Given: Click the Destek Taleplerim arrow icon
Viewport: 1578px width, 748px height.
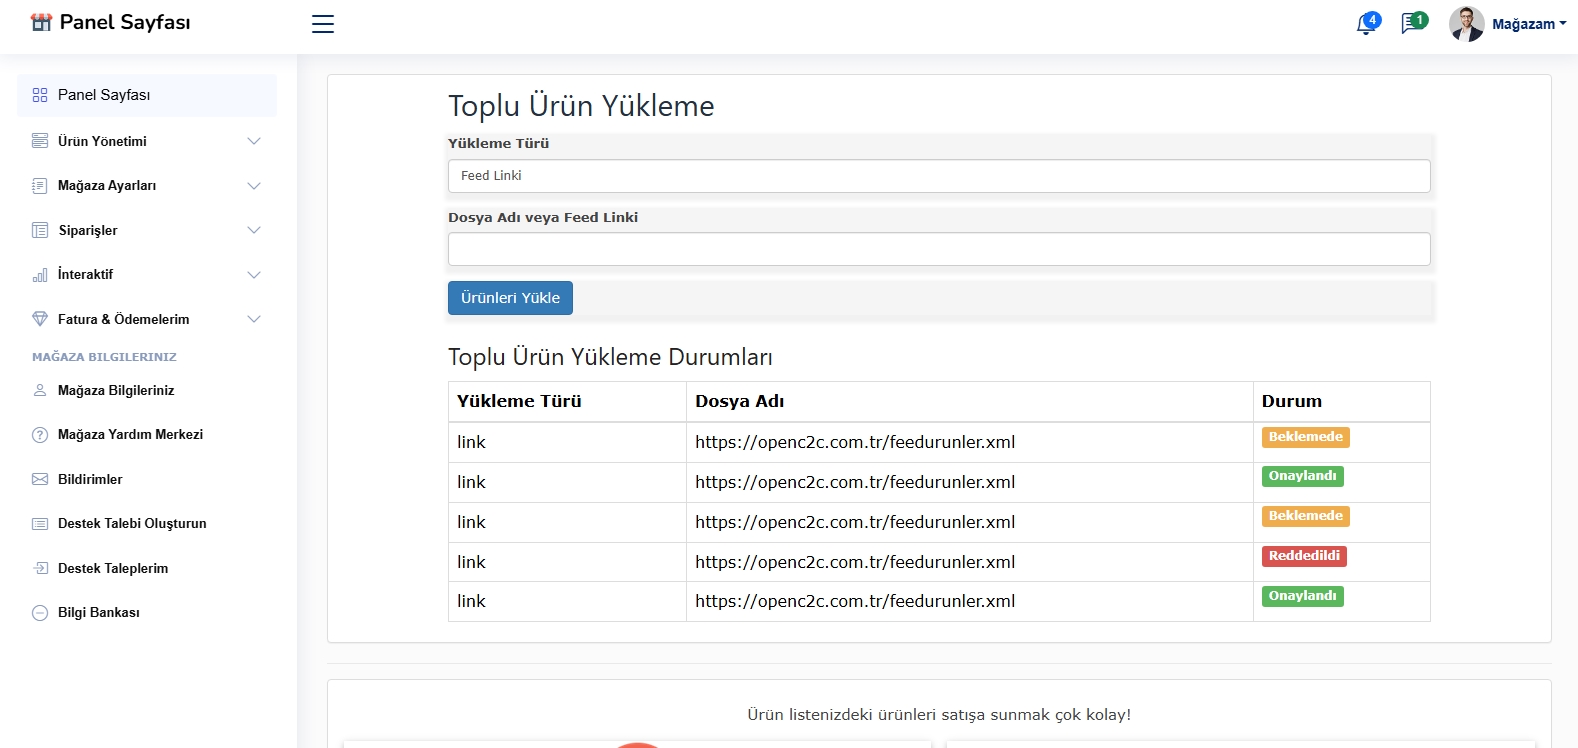Looking at the screenshot, I should [x=40, y=568].
